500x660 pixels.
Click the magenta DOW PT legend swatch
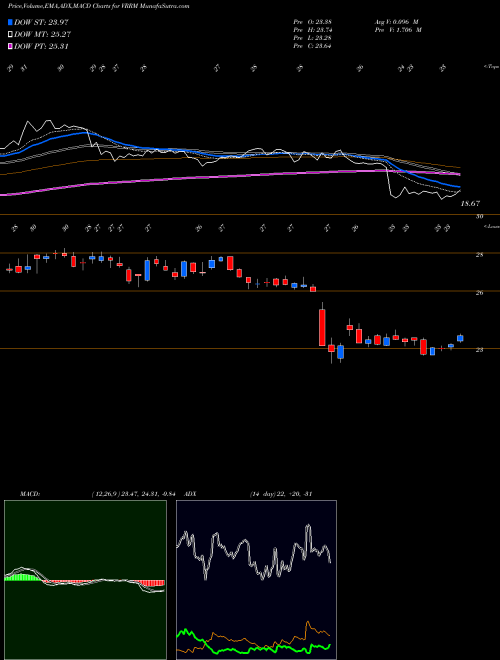pos(10,46)
